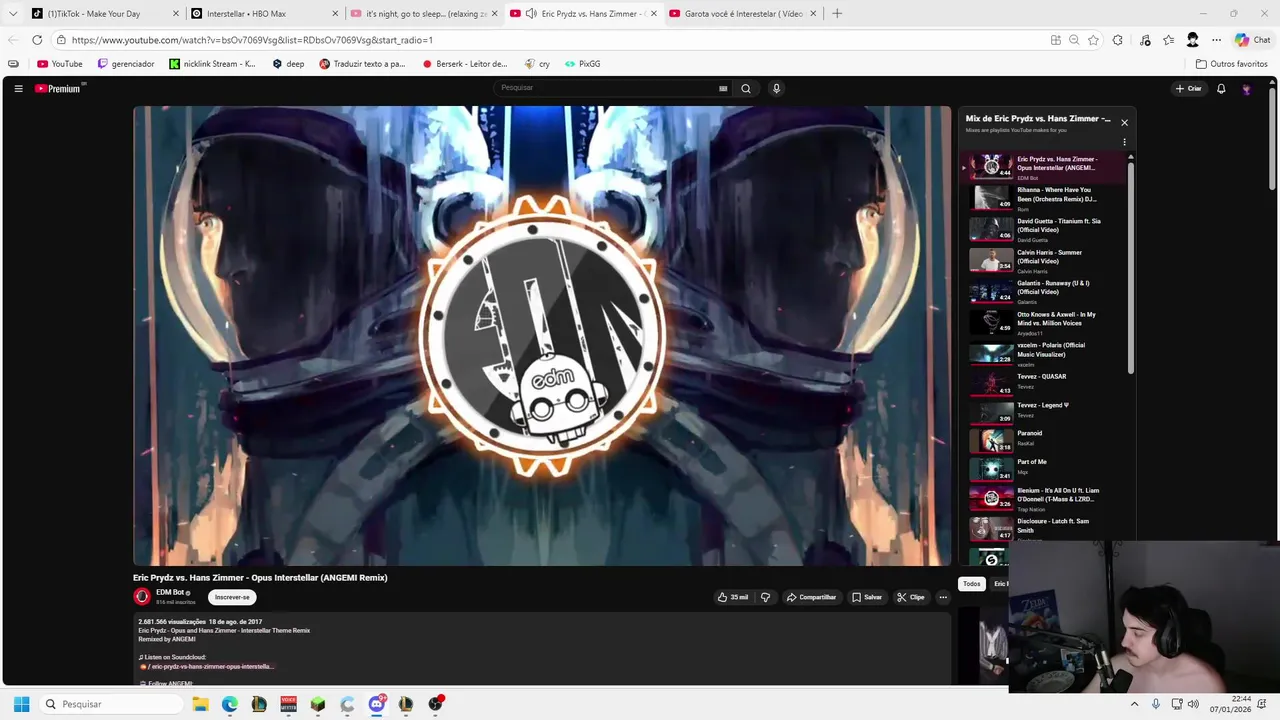Open the gerenciador bookmark
The height and width of the screenshot is (720, 1280).
(x=126, y=64)
